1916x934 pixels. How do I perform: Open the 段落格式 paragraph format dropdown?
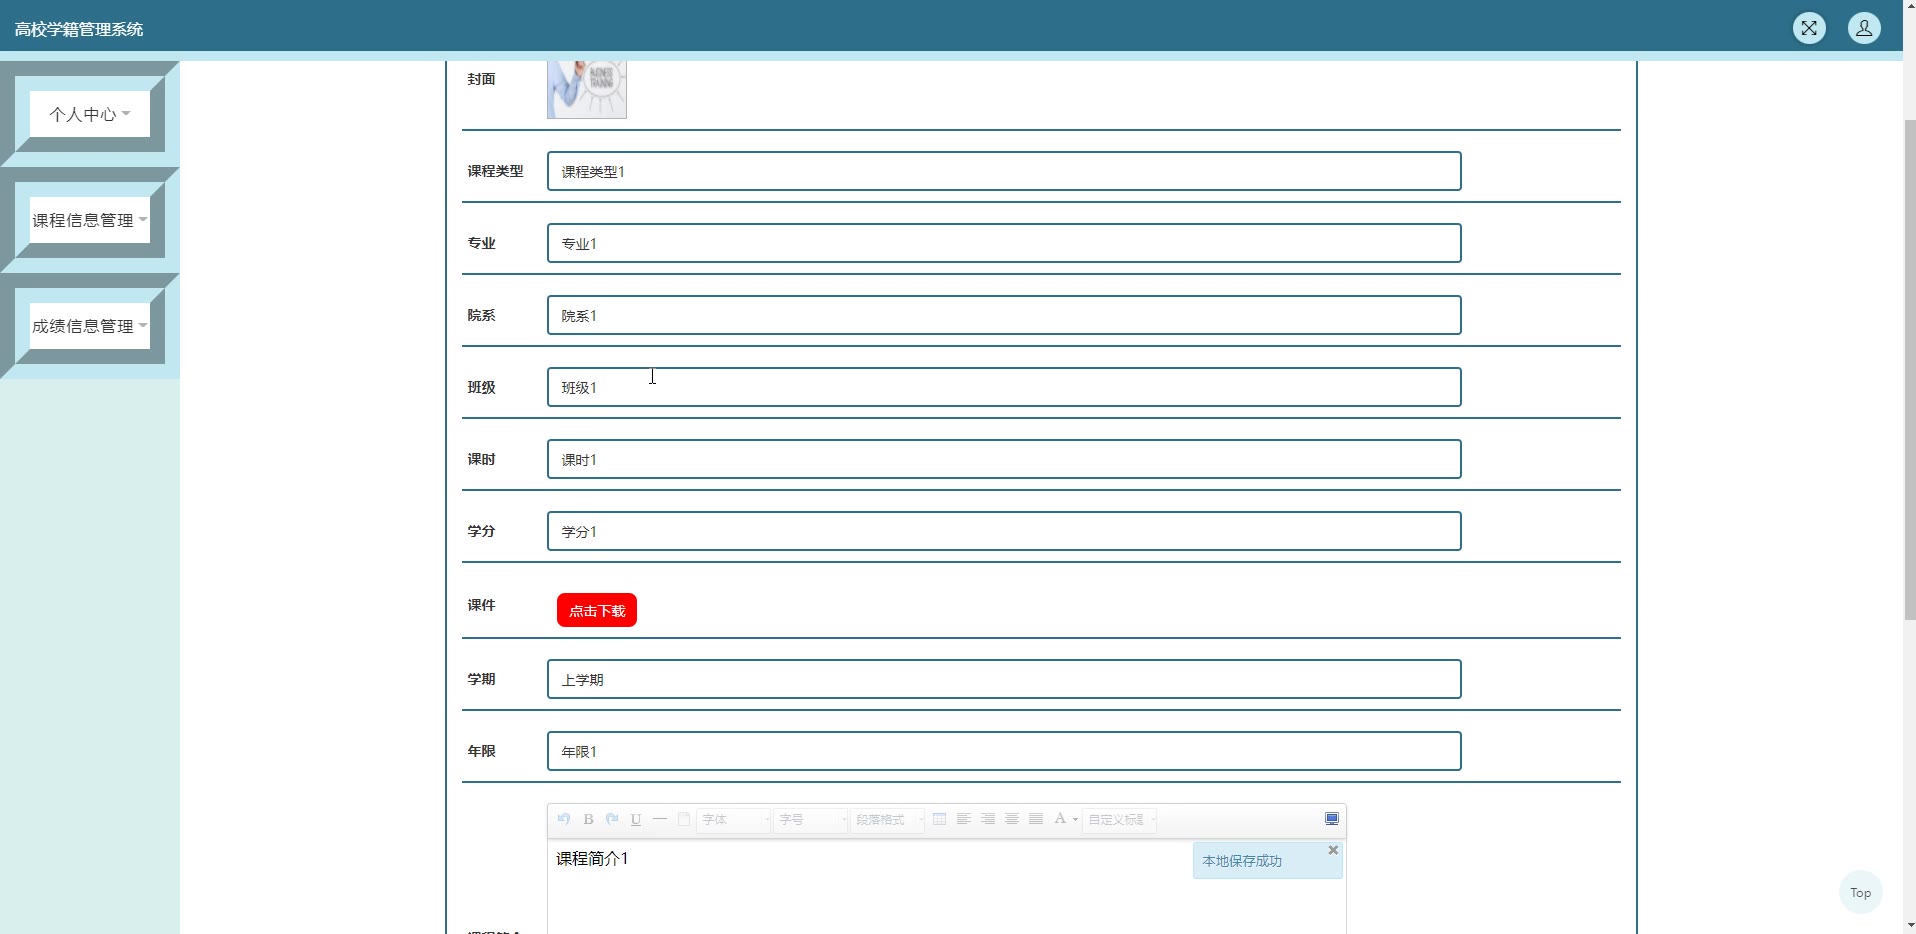pyautogui.click(x=888, y=820)
